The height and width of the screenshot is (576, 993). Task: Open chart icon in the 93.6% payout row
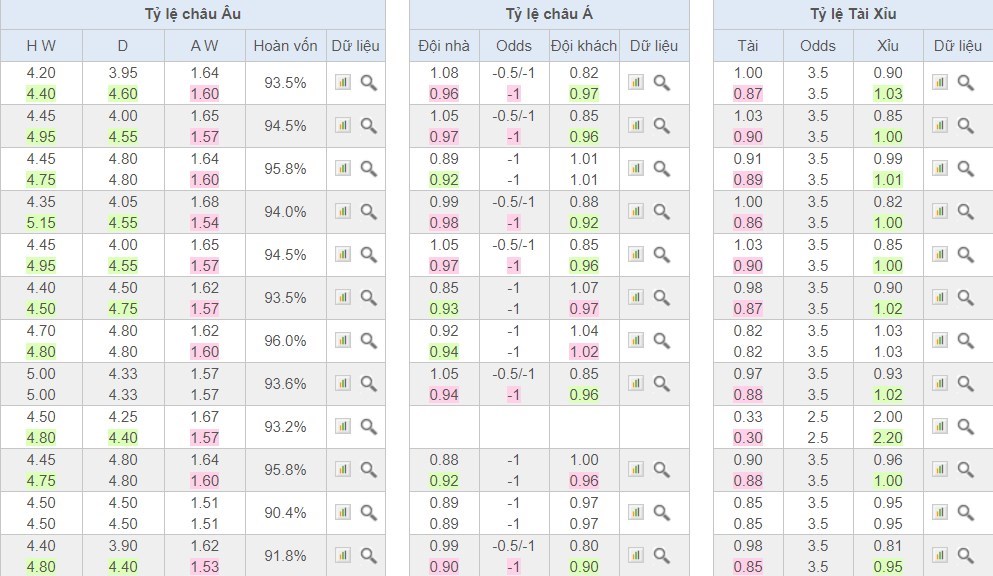click(343, 383)
